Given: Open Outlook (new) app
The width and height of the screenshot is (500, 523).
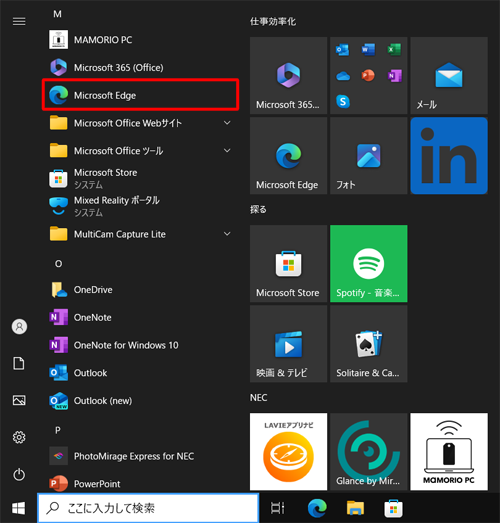Looking at the screenshot, I should point(140,400).
